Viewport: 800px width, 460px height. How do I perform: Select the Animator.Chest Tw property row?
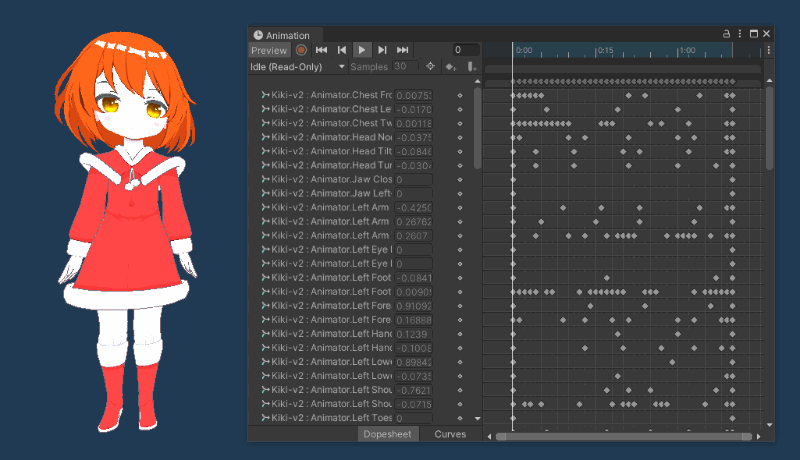tap(361, 123)
